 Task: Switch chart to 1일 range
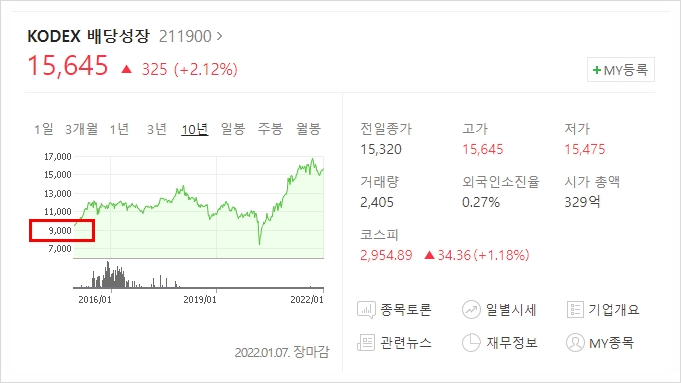(44, 129)
